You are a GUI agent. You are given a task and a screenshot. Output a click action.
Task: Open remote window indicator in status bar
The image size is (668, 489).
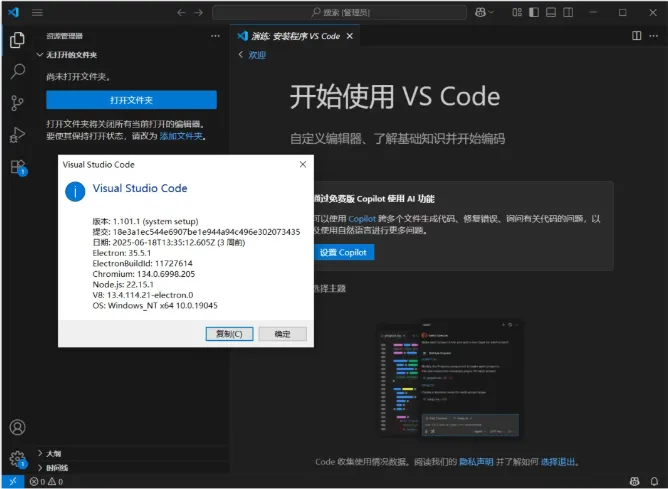click(x=13, y=482)
